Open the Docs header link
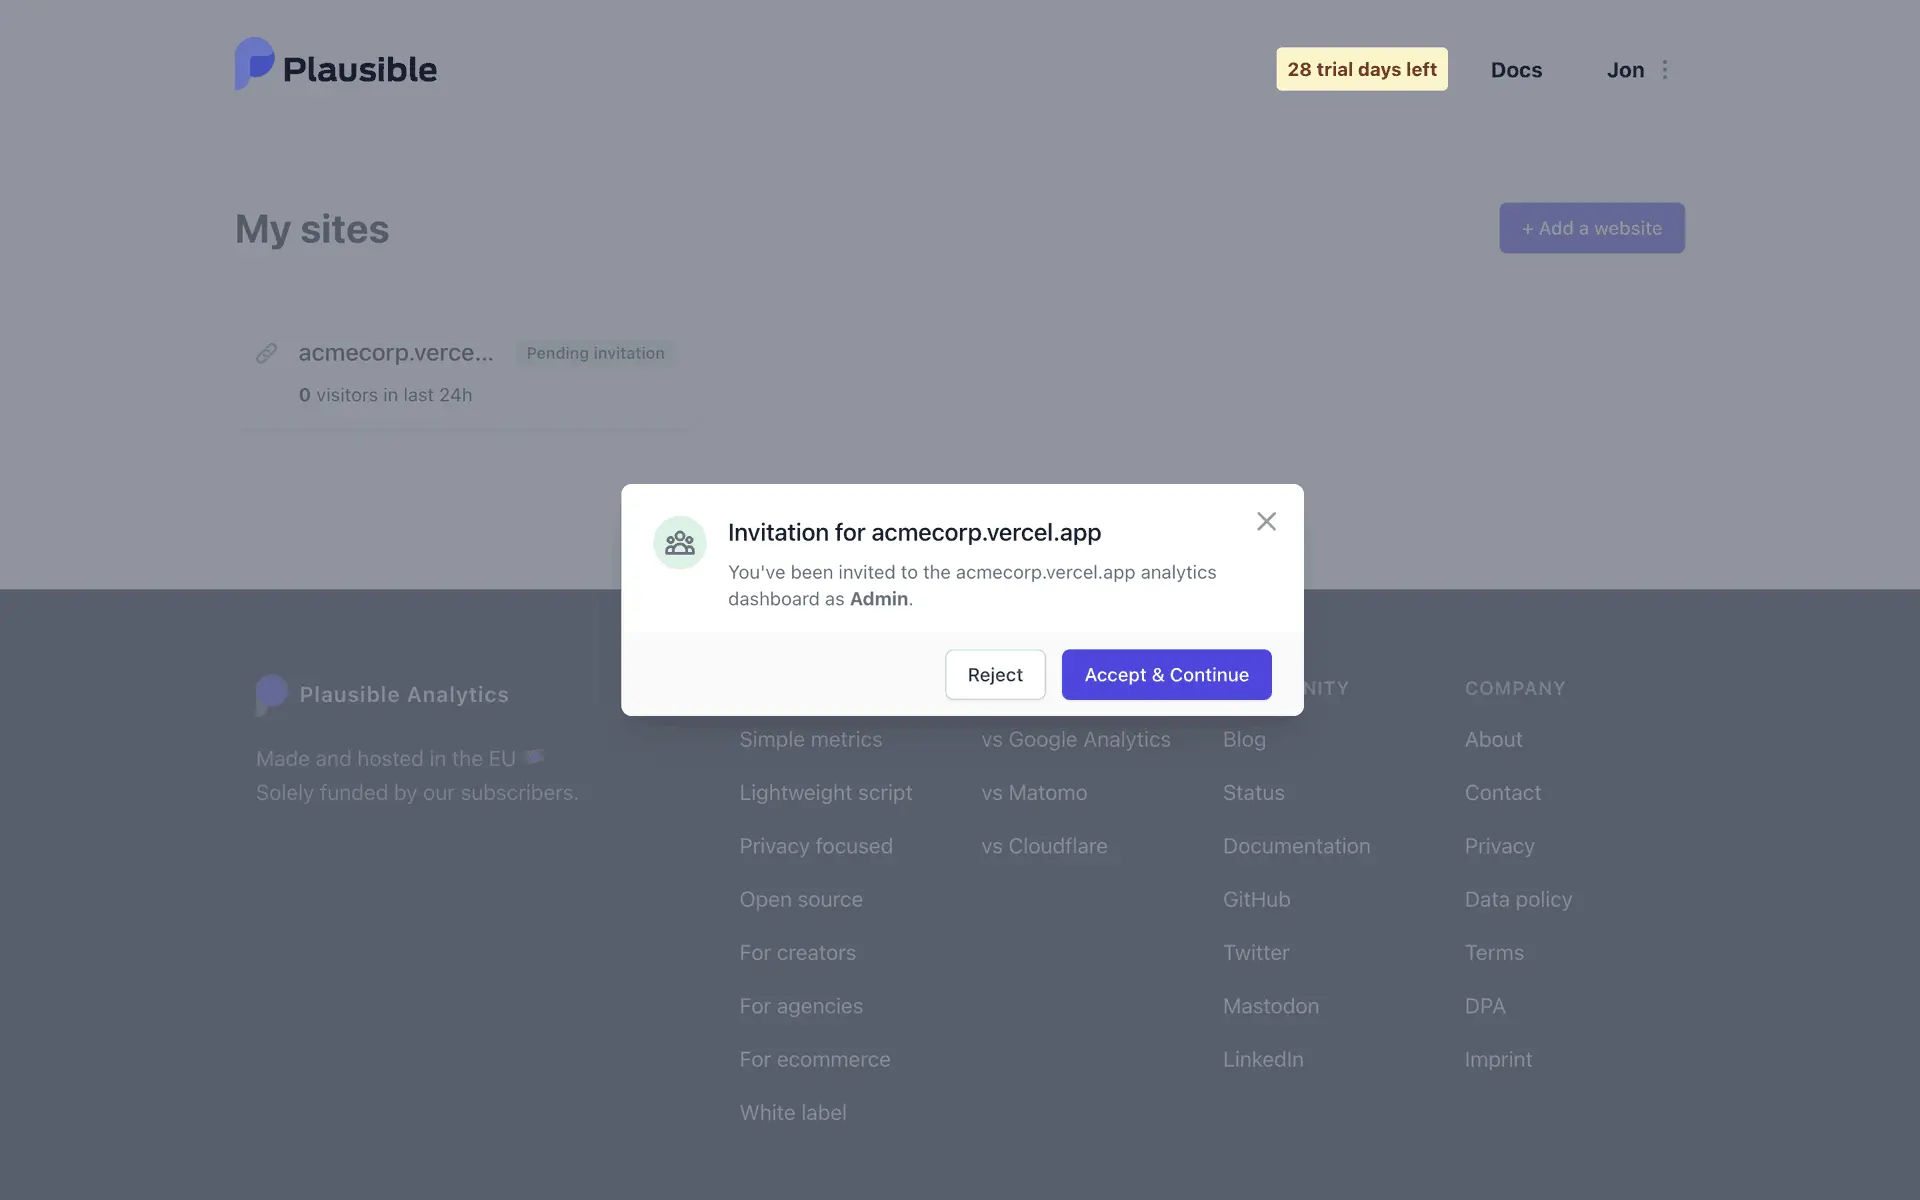The width and height of the screenshot is (1920, 1200). pos(1516,70)
